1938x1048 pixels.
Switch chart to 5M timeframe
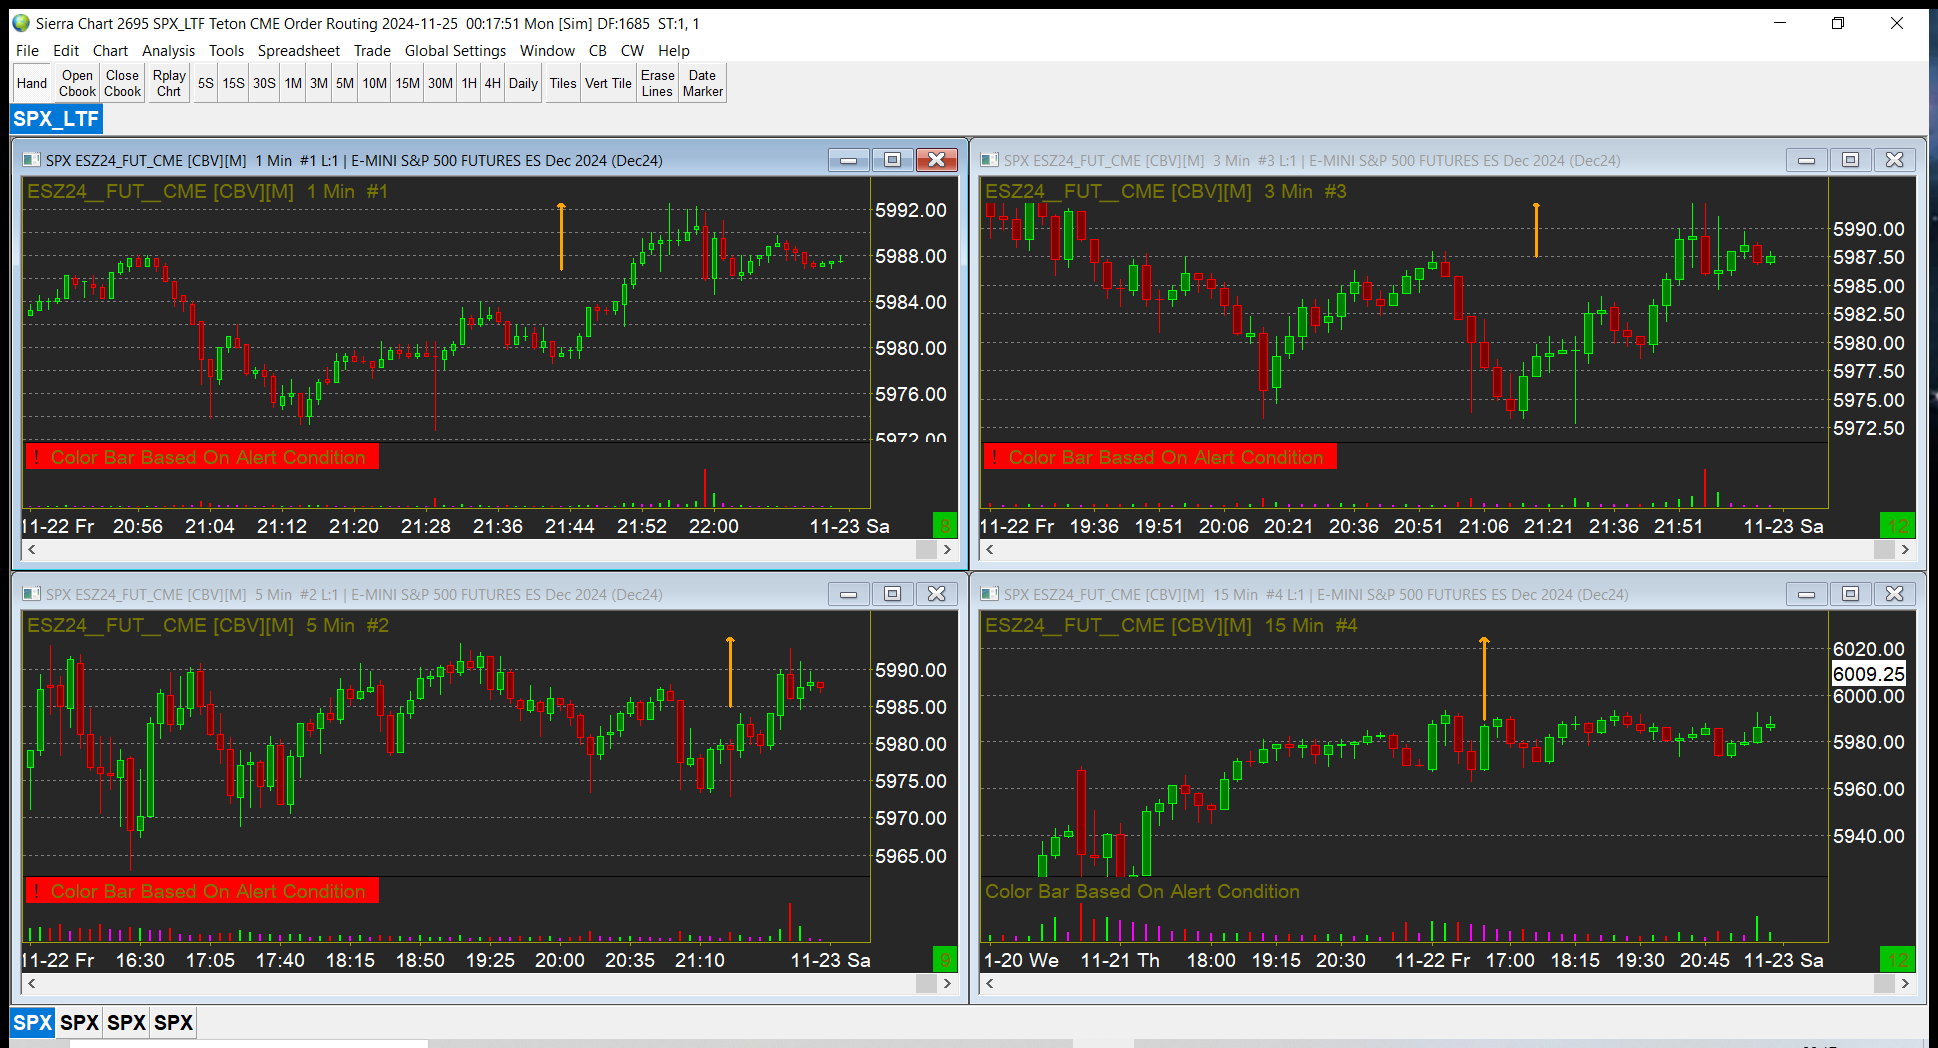[345, 83]
